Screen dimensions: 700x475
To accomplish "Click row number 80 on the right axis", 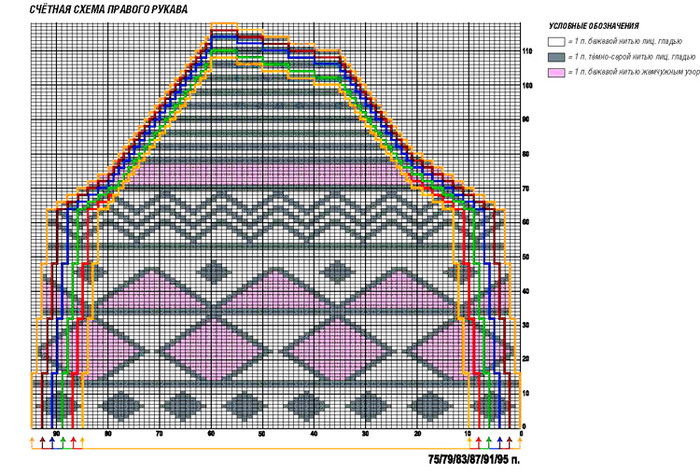I will (526, 154).
